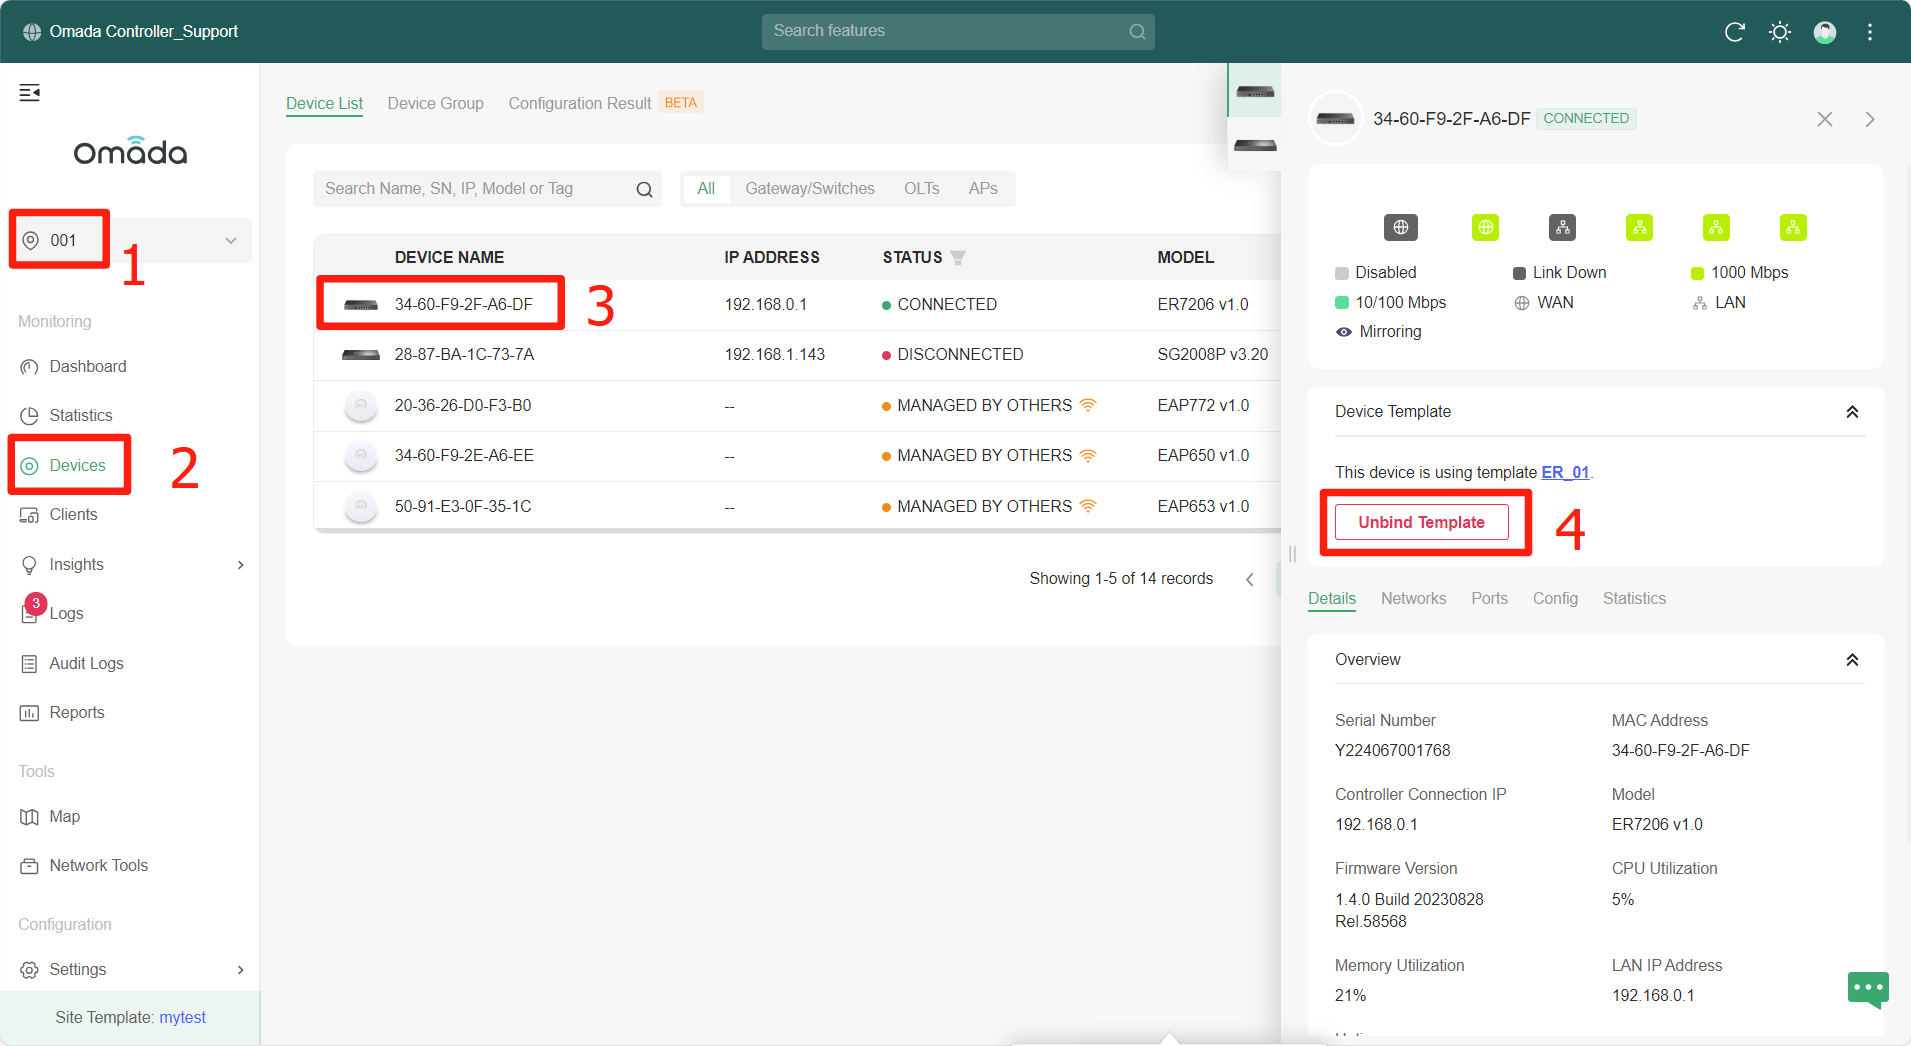The image size is (1911, 1046).
Task: Select the second device thumbnail in panel strip
Action: point(1255,145)
